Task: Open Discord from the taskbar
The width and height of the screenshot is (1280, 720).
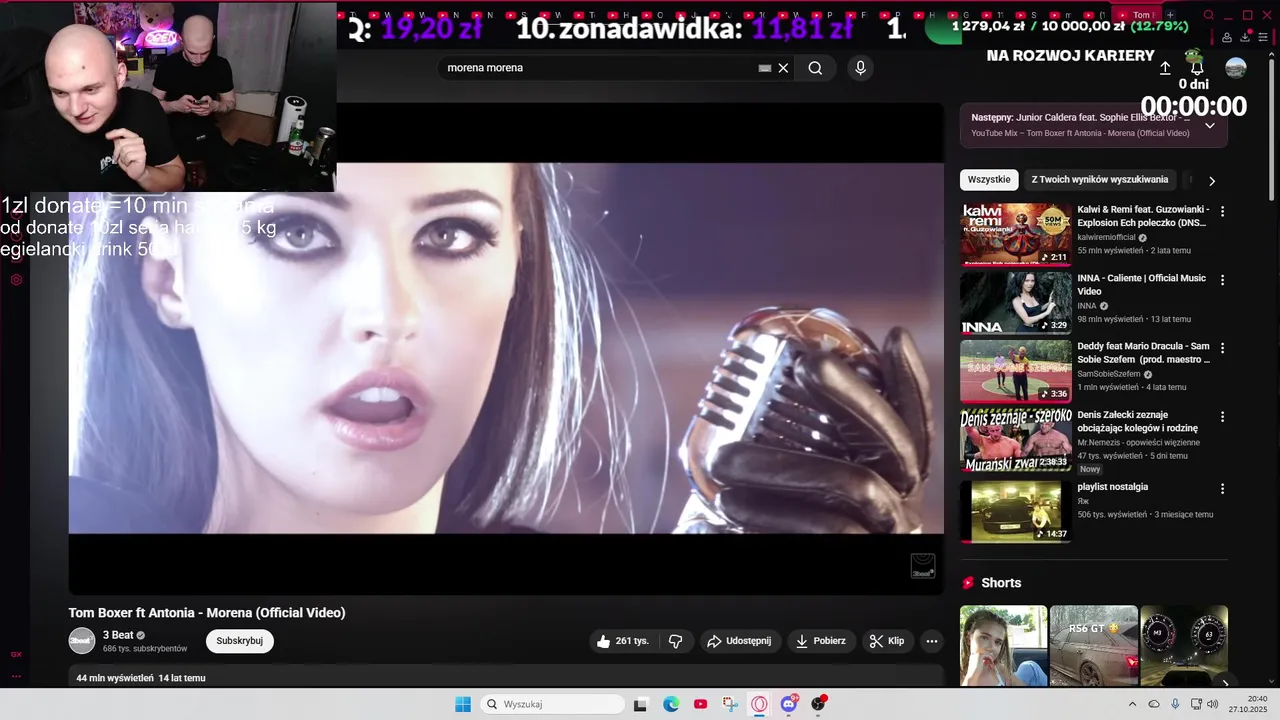Action: pos(789,704)
